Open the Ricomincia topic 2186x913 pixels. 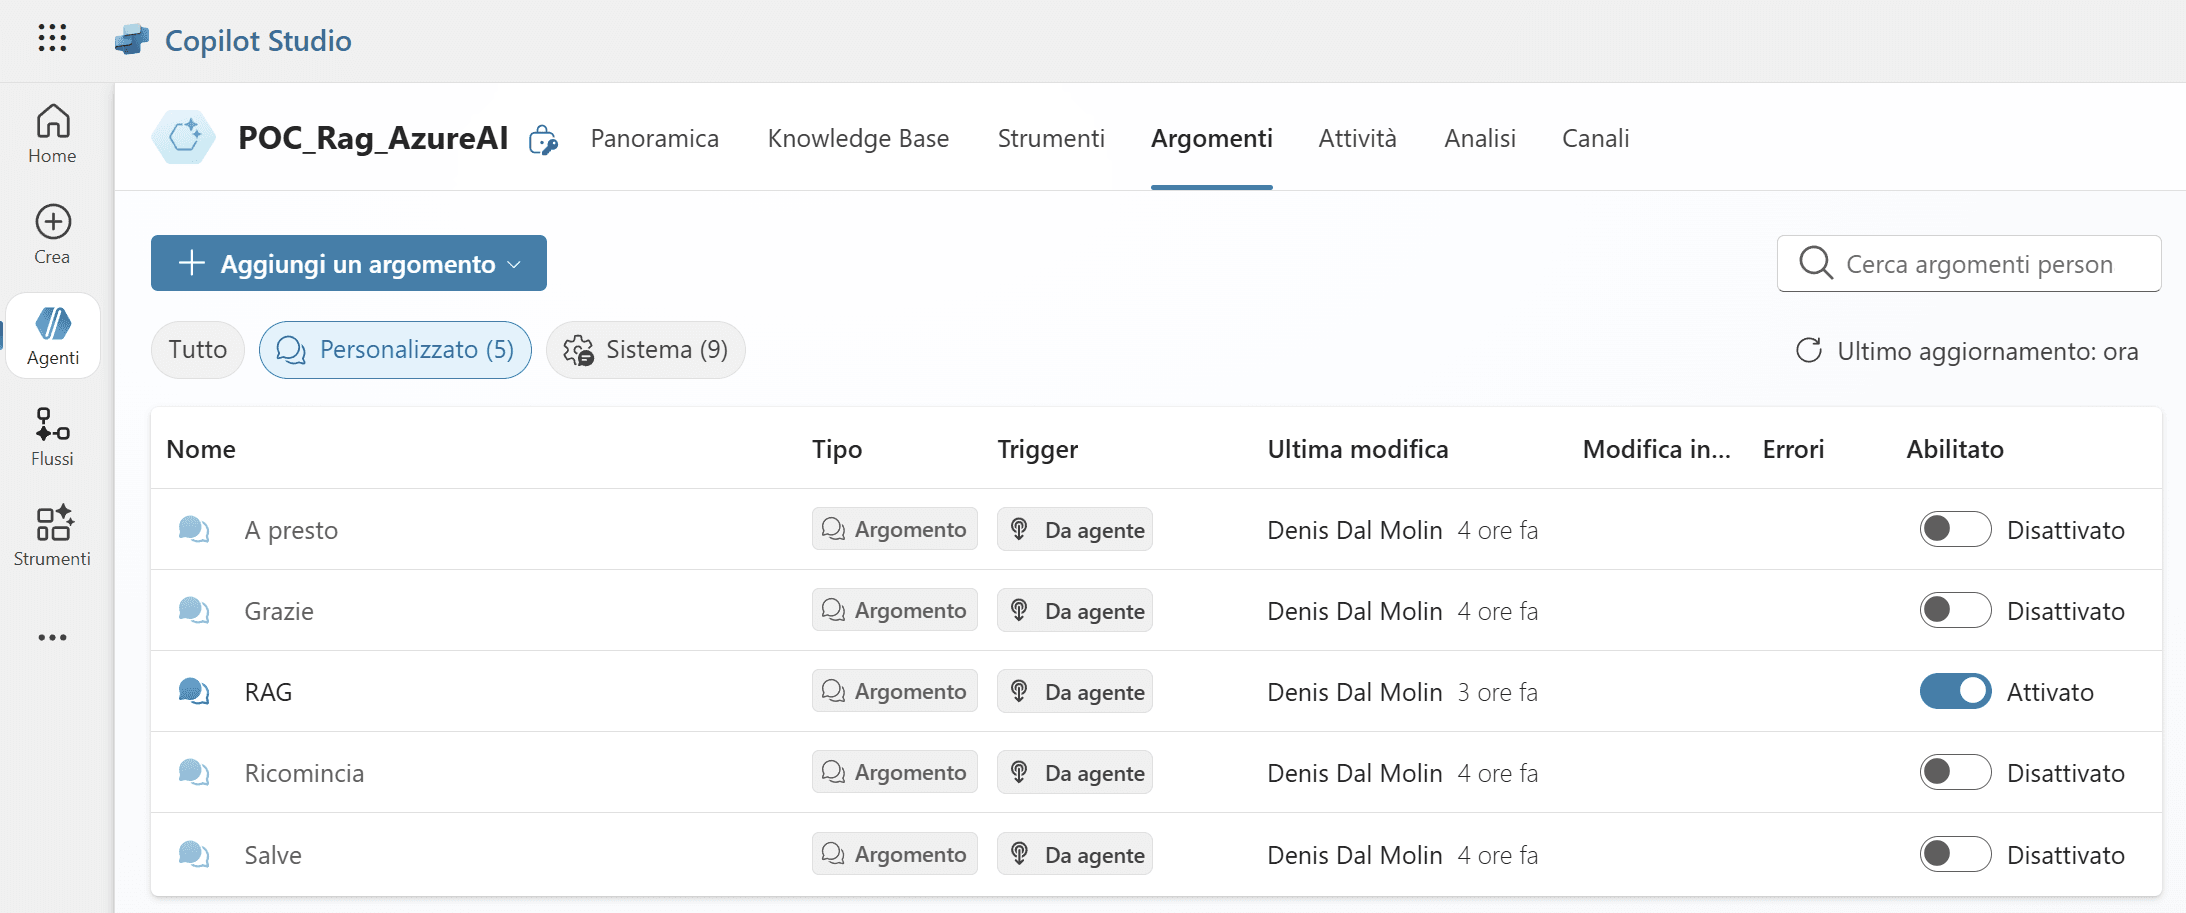(x=304, y=773)
